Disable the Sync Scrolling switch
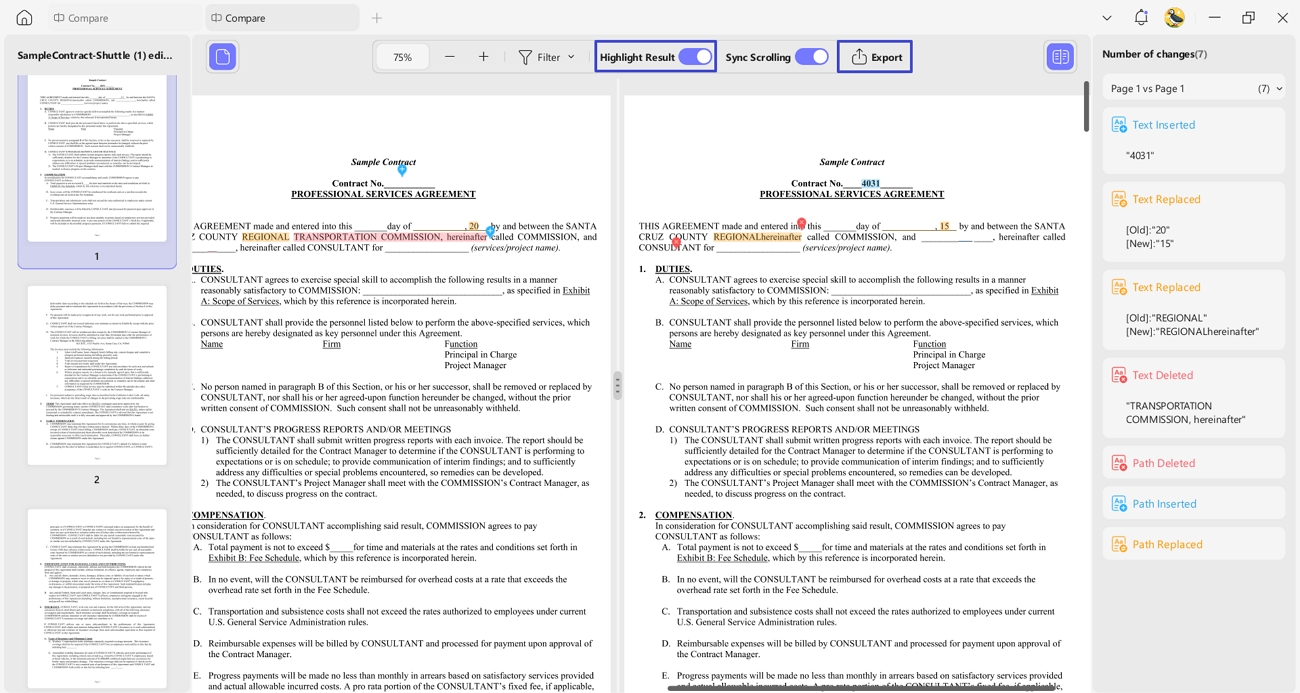 click(x=811, y=57)
